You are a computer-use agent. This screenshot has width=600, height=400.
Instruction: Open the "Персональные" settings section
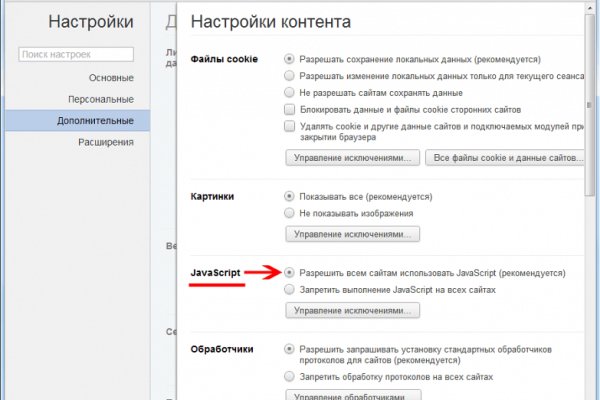click(x=101, y=99)
